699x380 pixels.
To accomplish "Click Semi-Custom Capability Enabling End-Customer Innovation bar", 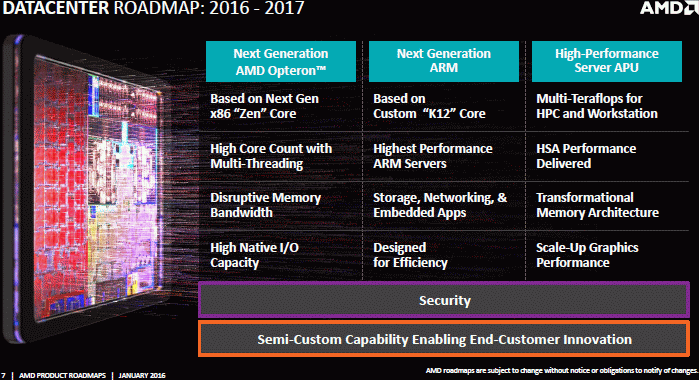I will click(444, 339).
